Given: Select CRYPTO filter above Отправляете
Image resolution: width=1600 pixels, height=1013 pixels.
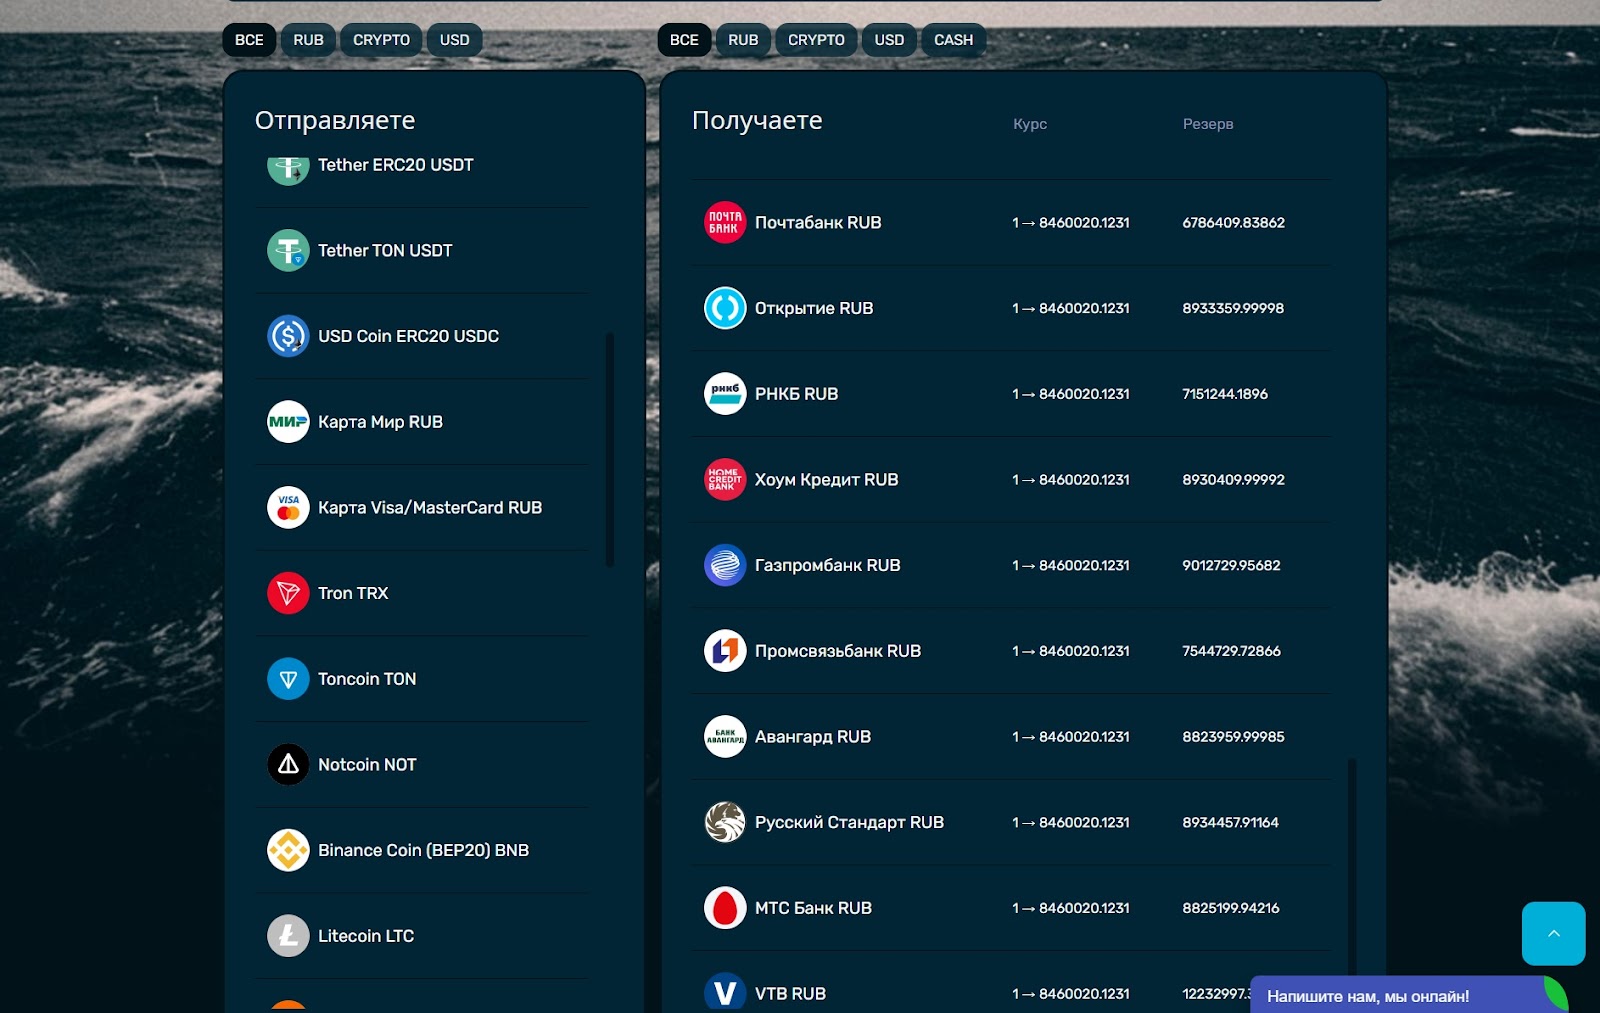Looking at the screenshot, I should coord(381,40).
